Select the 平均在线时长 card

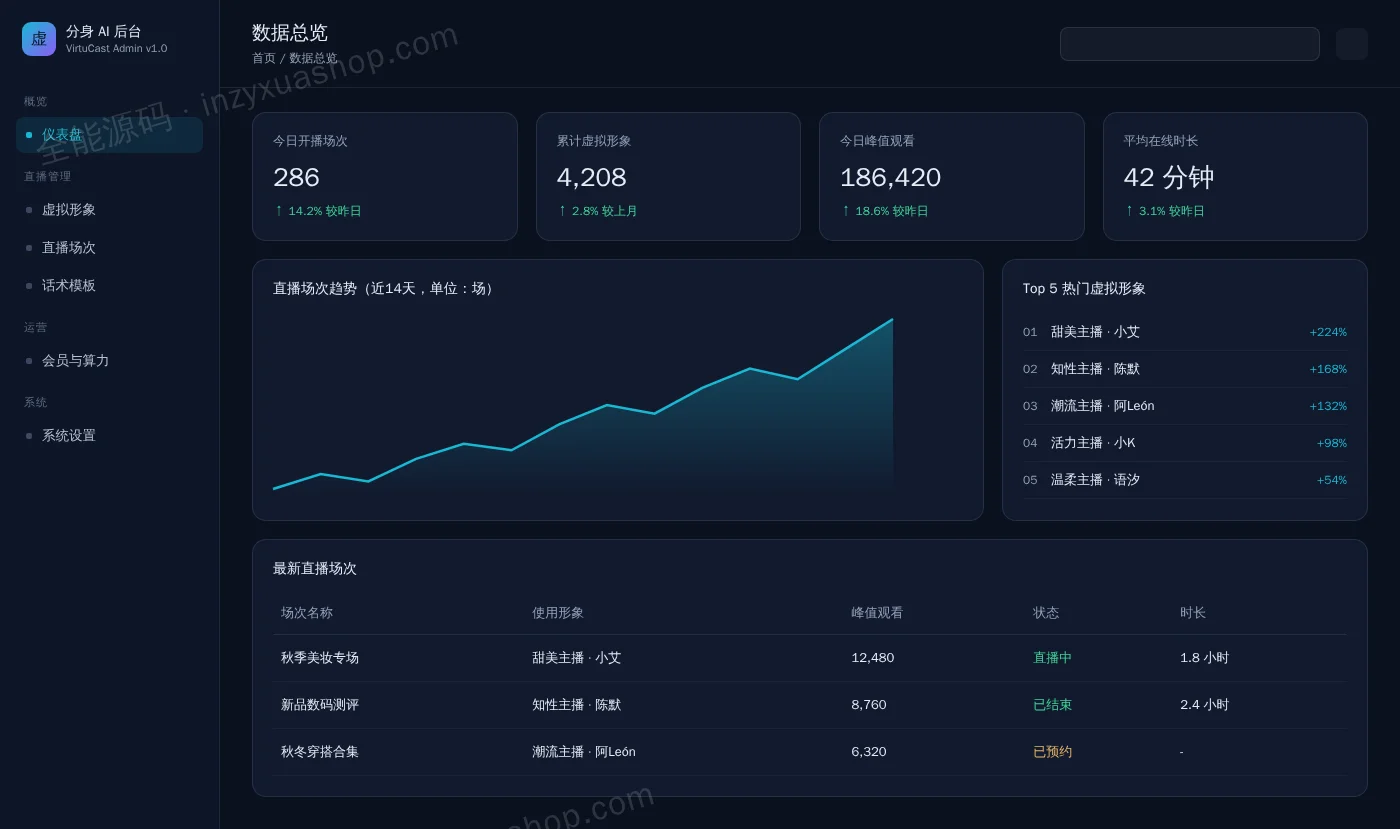click(x=1235, y=176)
